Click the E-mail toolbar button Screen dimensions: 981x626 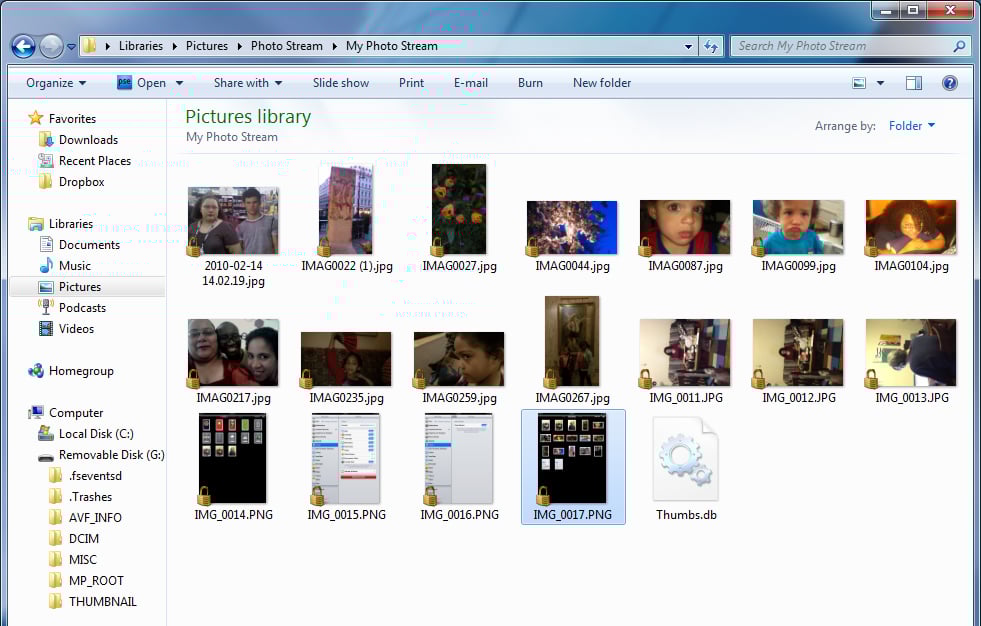[x=470, y=83]
